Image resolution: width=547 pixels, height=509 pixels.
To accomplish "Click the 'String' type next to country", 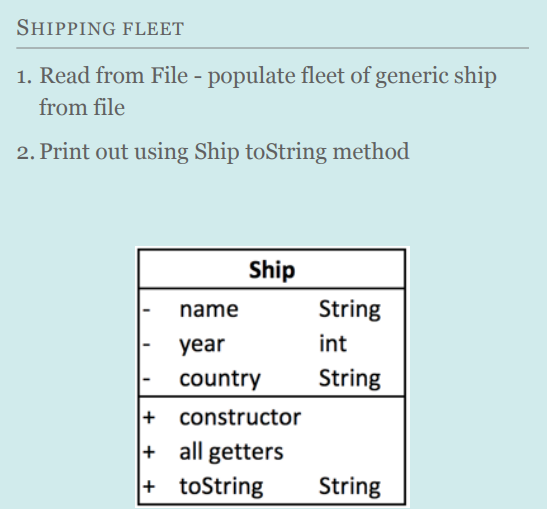I will click(x=350, y=379).
